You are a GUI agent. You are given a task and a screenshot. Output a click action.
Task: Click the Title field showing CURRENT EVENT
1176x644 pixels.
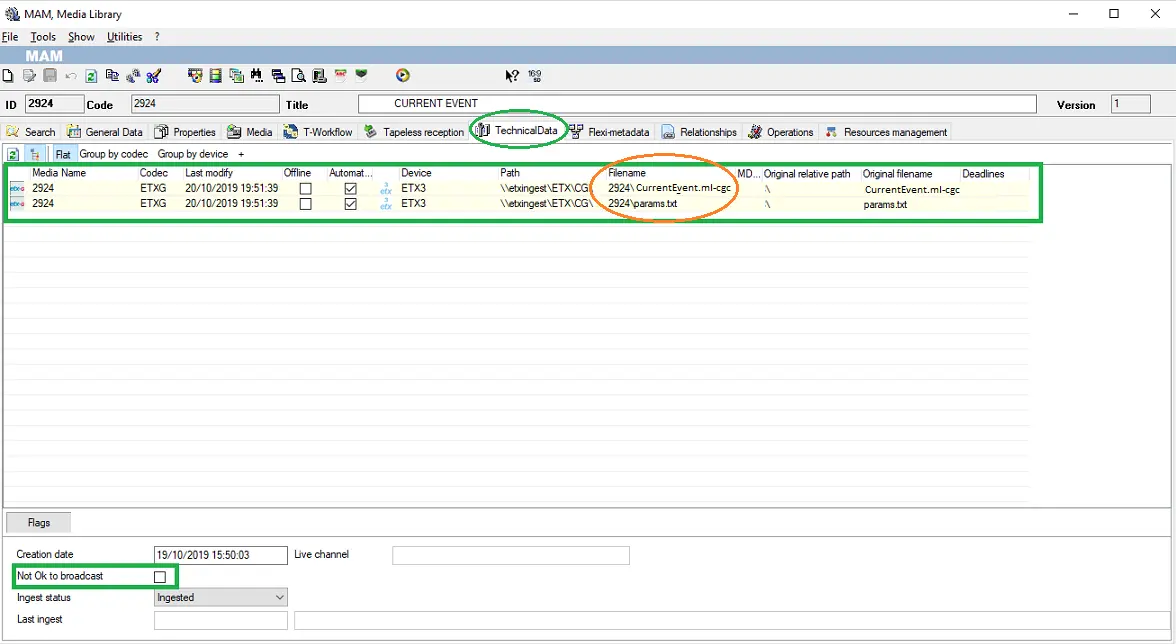[x=696, y=104]
